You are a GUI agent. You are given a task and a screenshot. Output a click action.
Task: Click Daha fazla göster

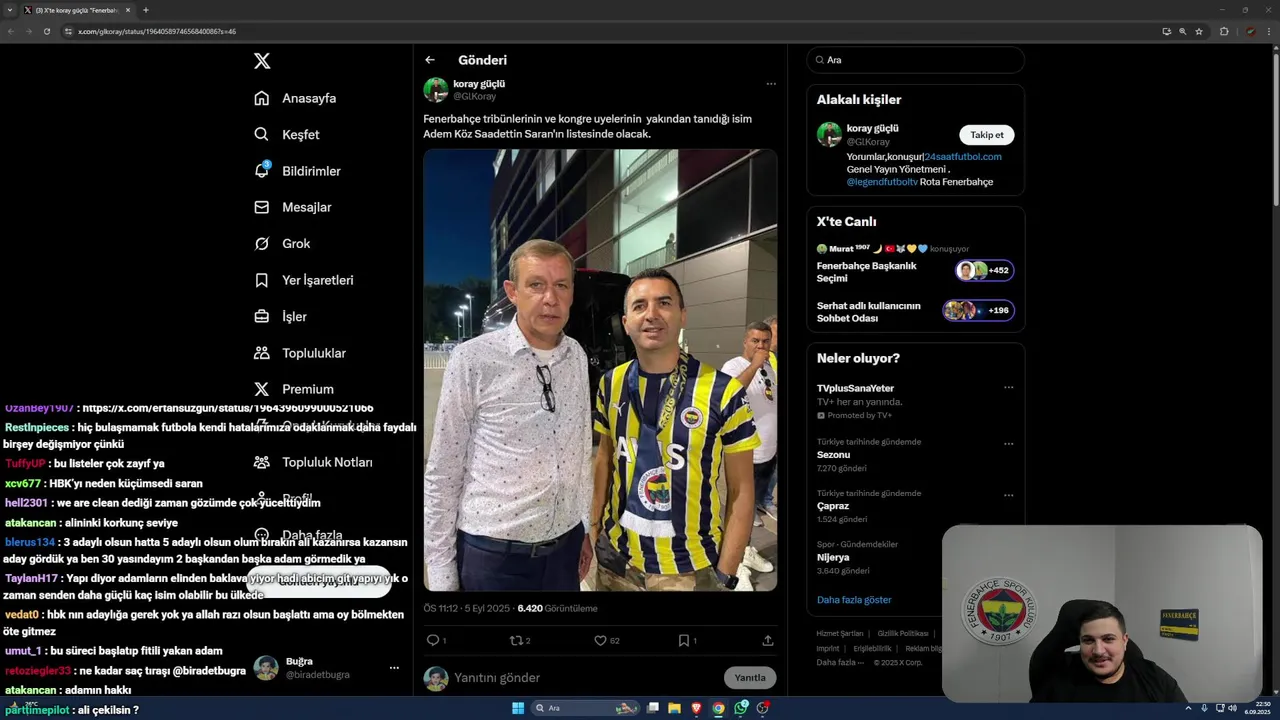(854, 600)
